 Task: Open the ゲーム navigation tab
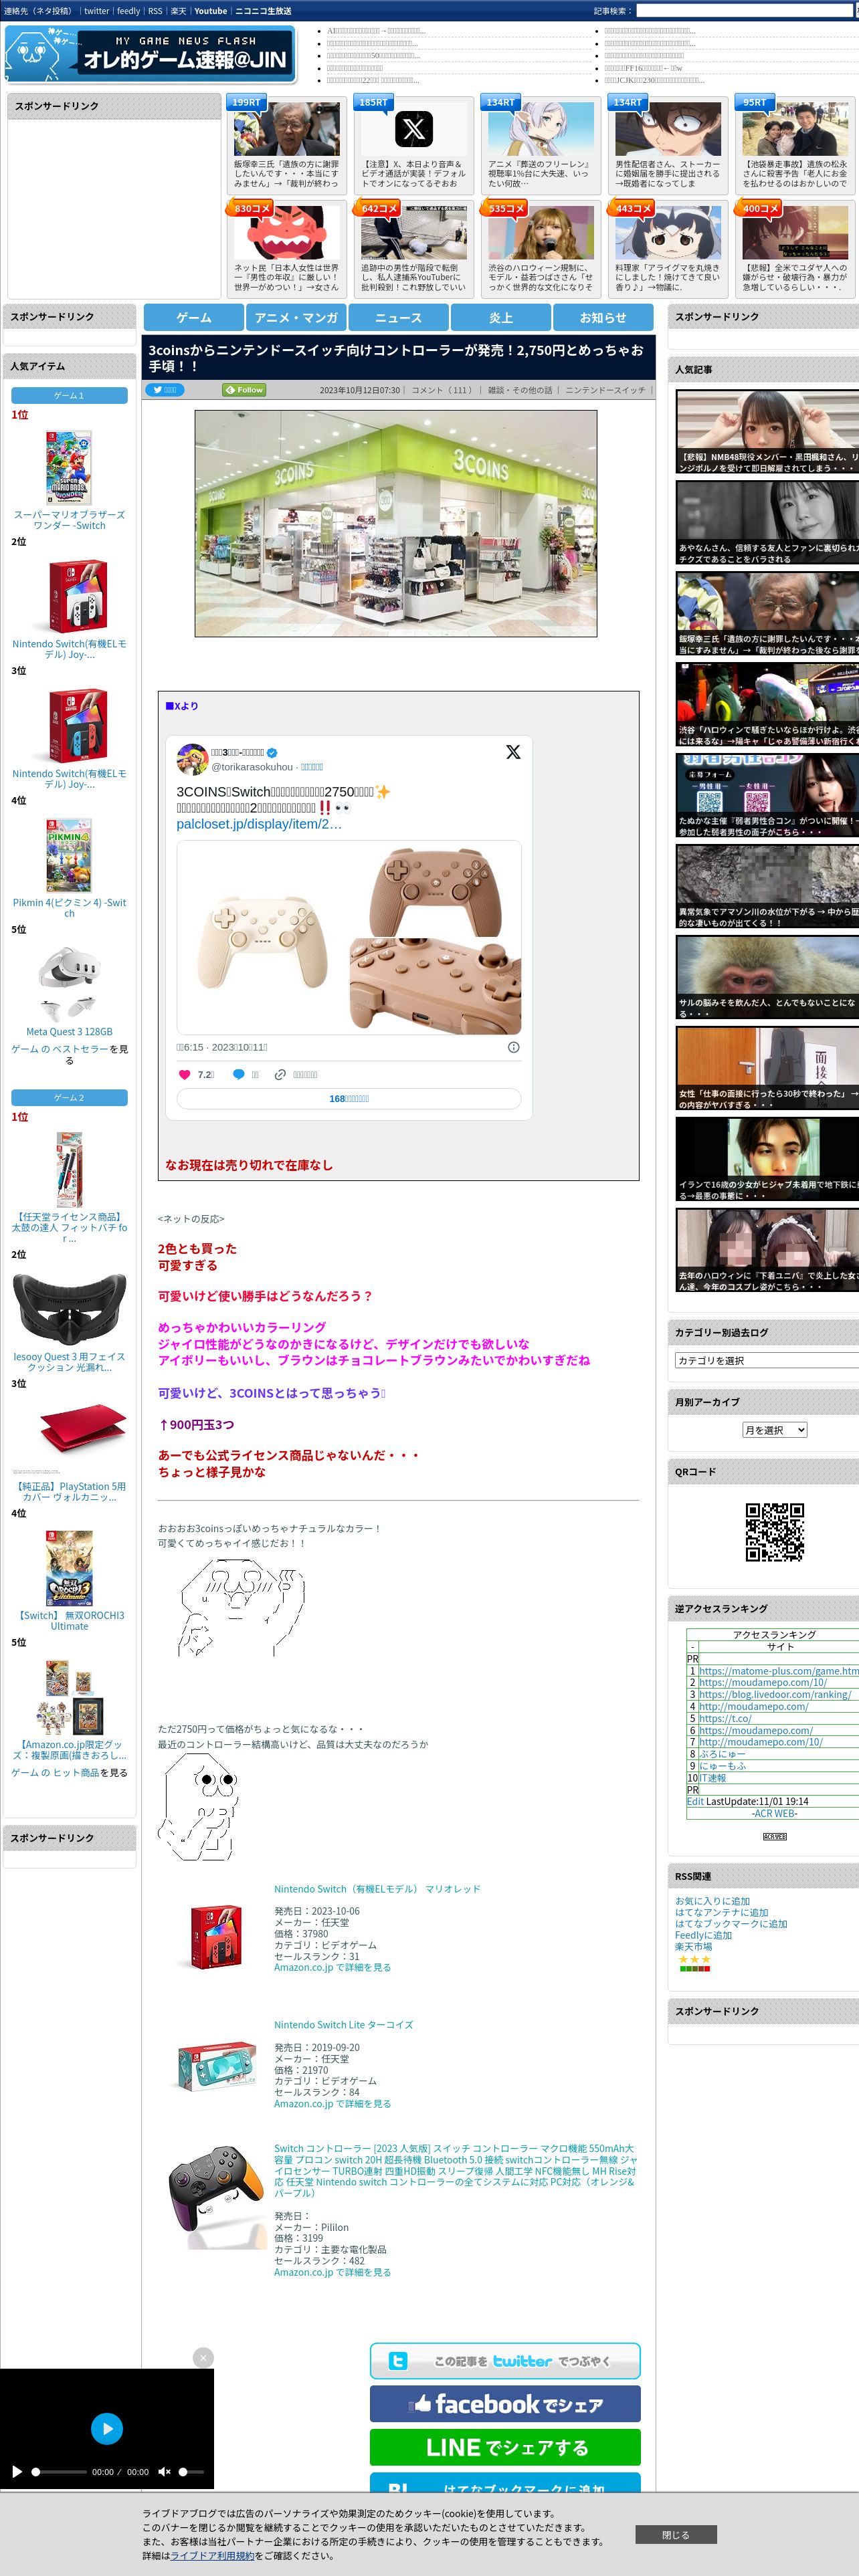(194, 317)
